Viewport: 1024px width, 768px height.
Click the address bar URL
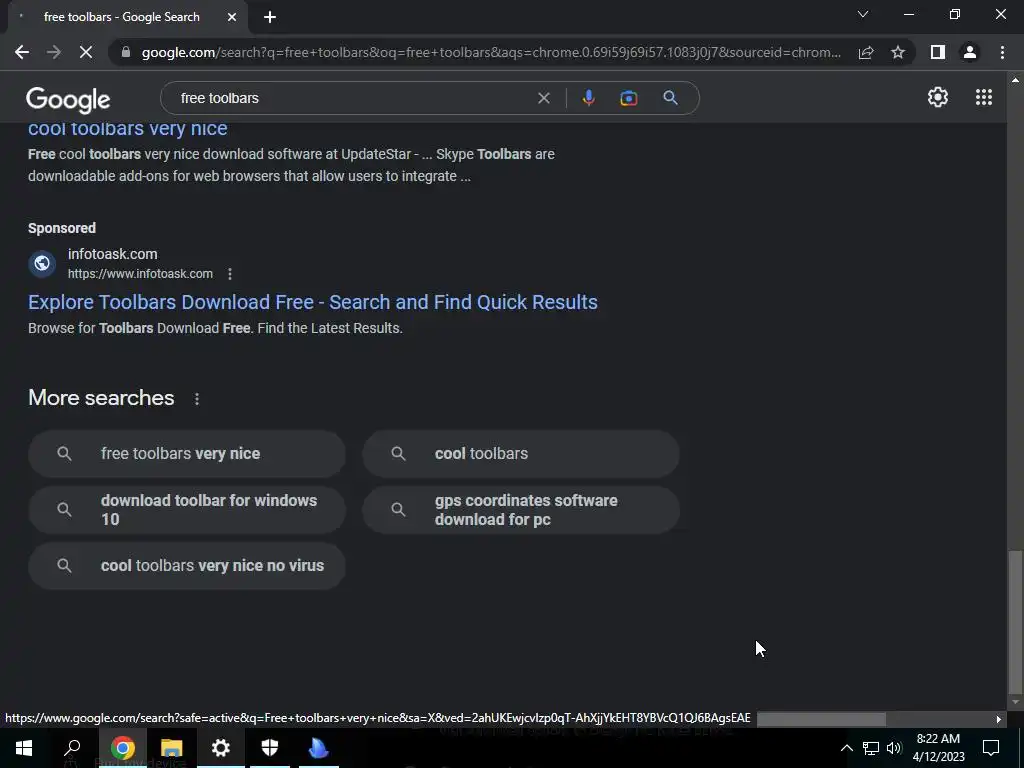pyautogui.click(x=491, y=52)
